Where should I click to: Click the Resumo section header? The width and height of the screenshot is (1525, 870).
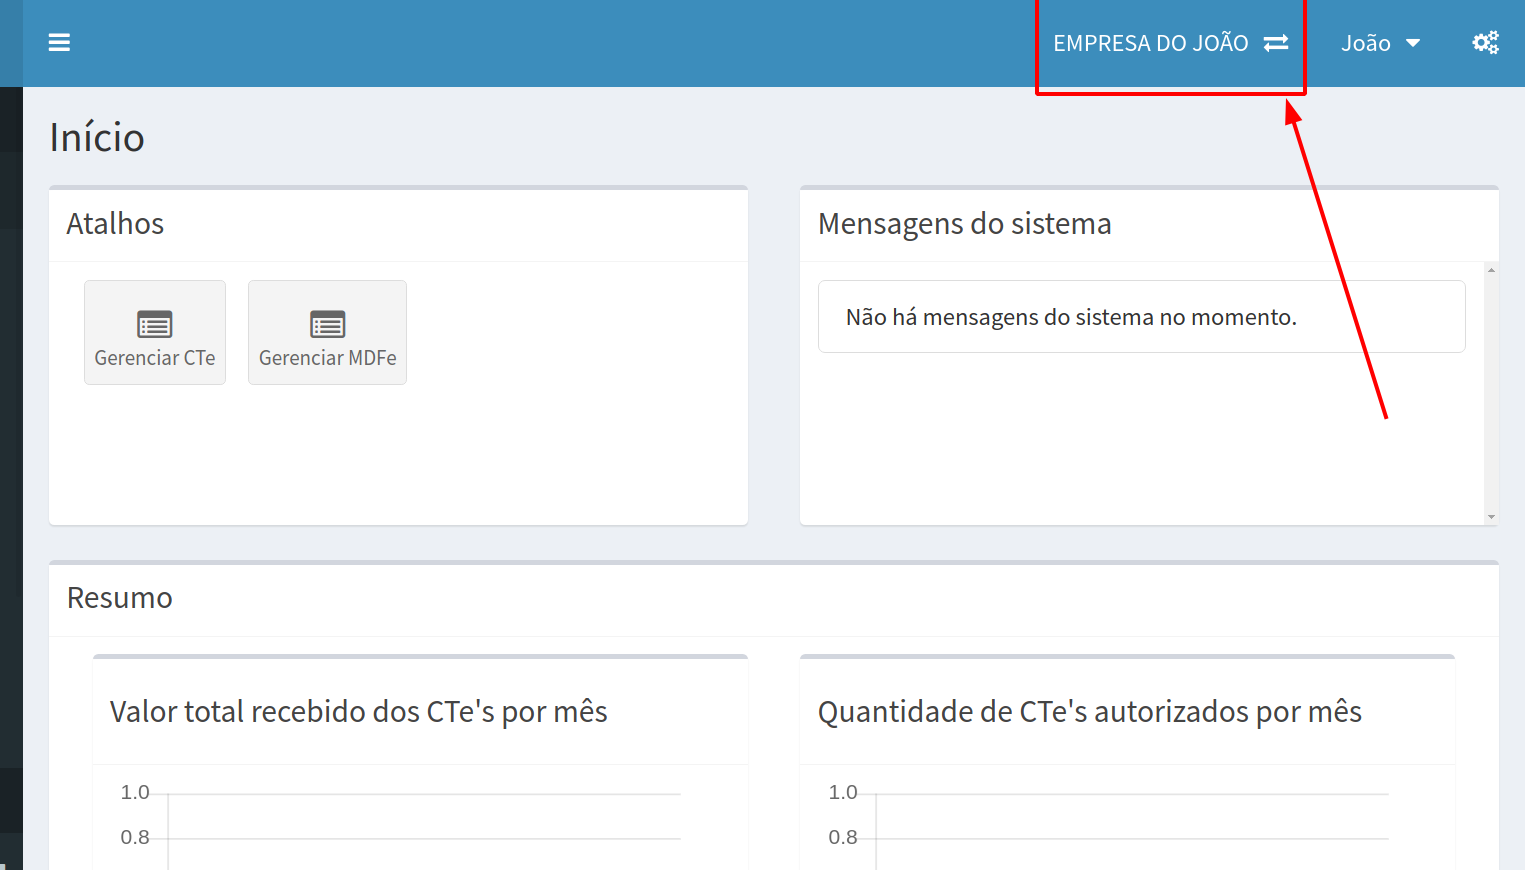pyautogui.click(x=120, y=598)
